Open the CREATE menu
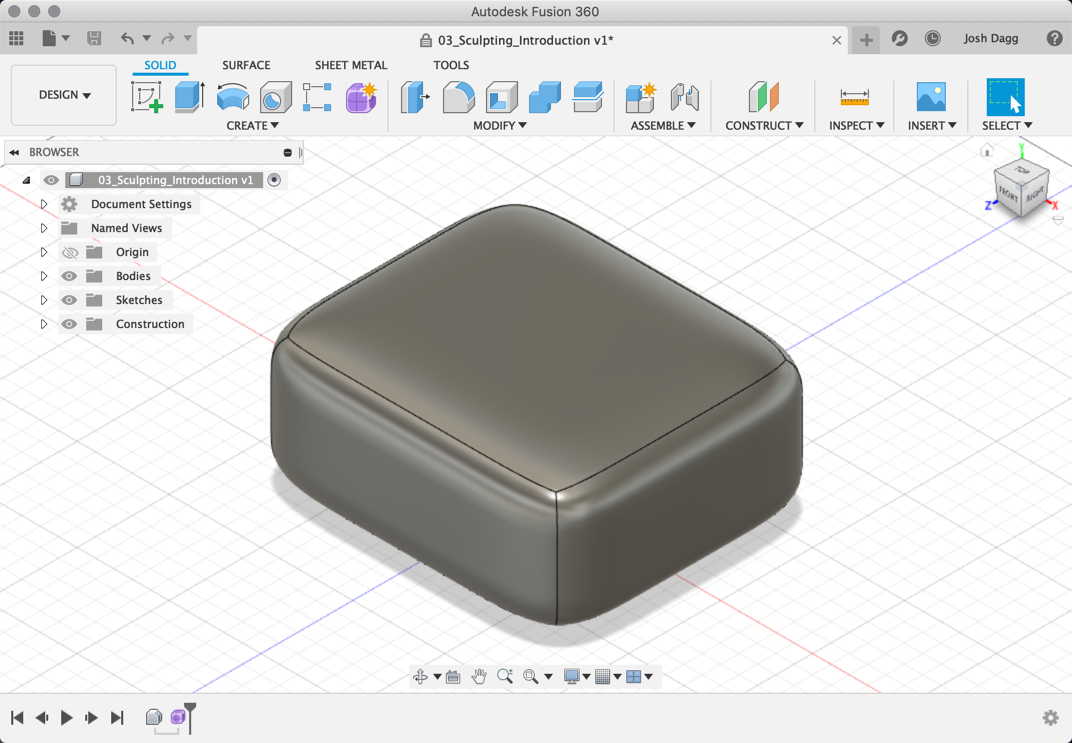 click(252, 125)
